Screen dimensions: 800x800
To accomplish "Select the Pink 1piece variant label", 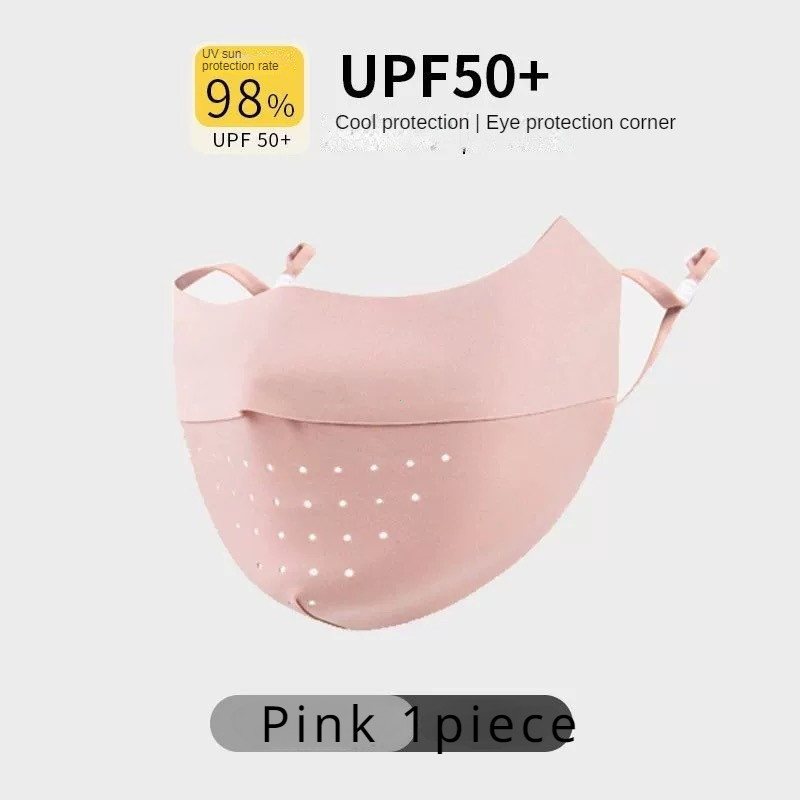I will coord(418,723).
